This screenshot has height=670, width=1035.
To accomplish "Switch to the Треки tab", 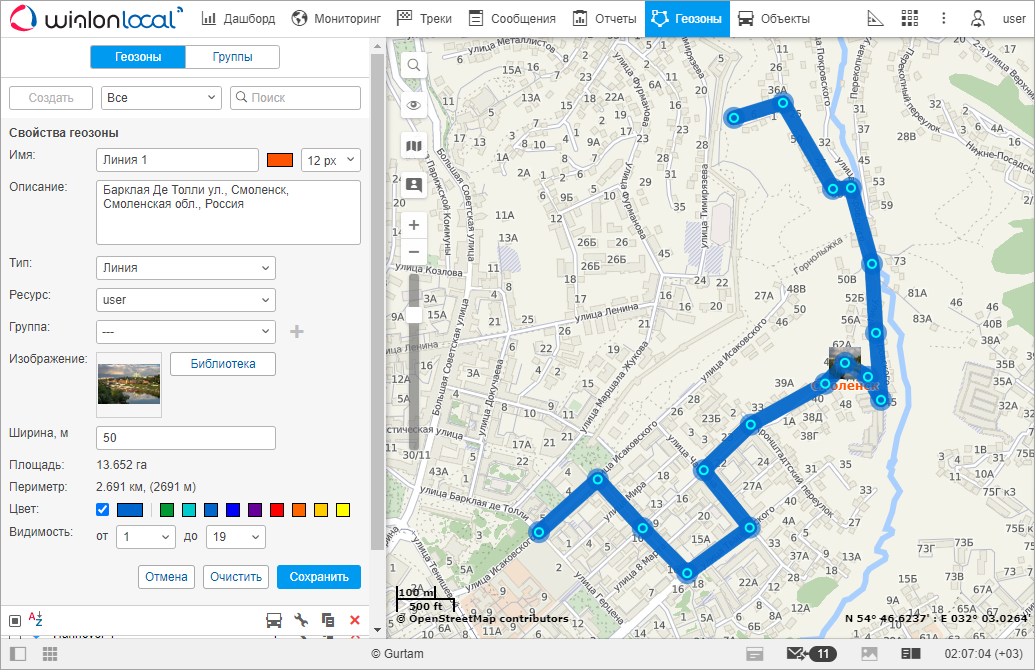I will (424, 18).
